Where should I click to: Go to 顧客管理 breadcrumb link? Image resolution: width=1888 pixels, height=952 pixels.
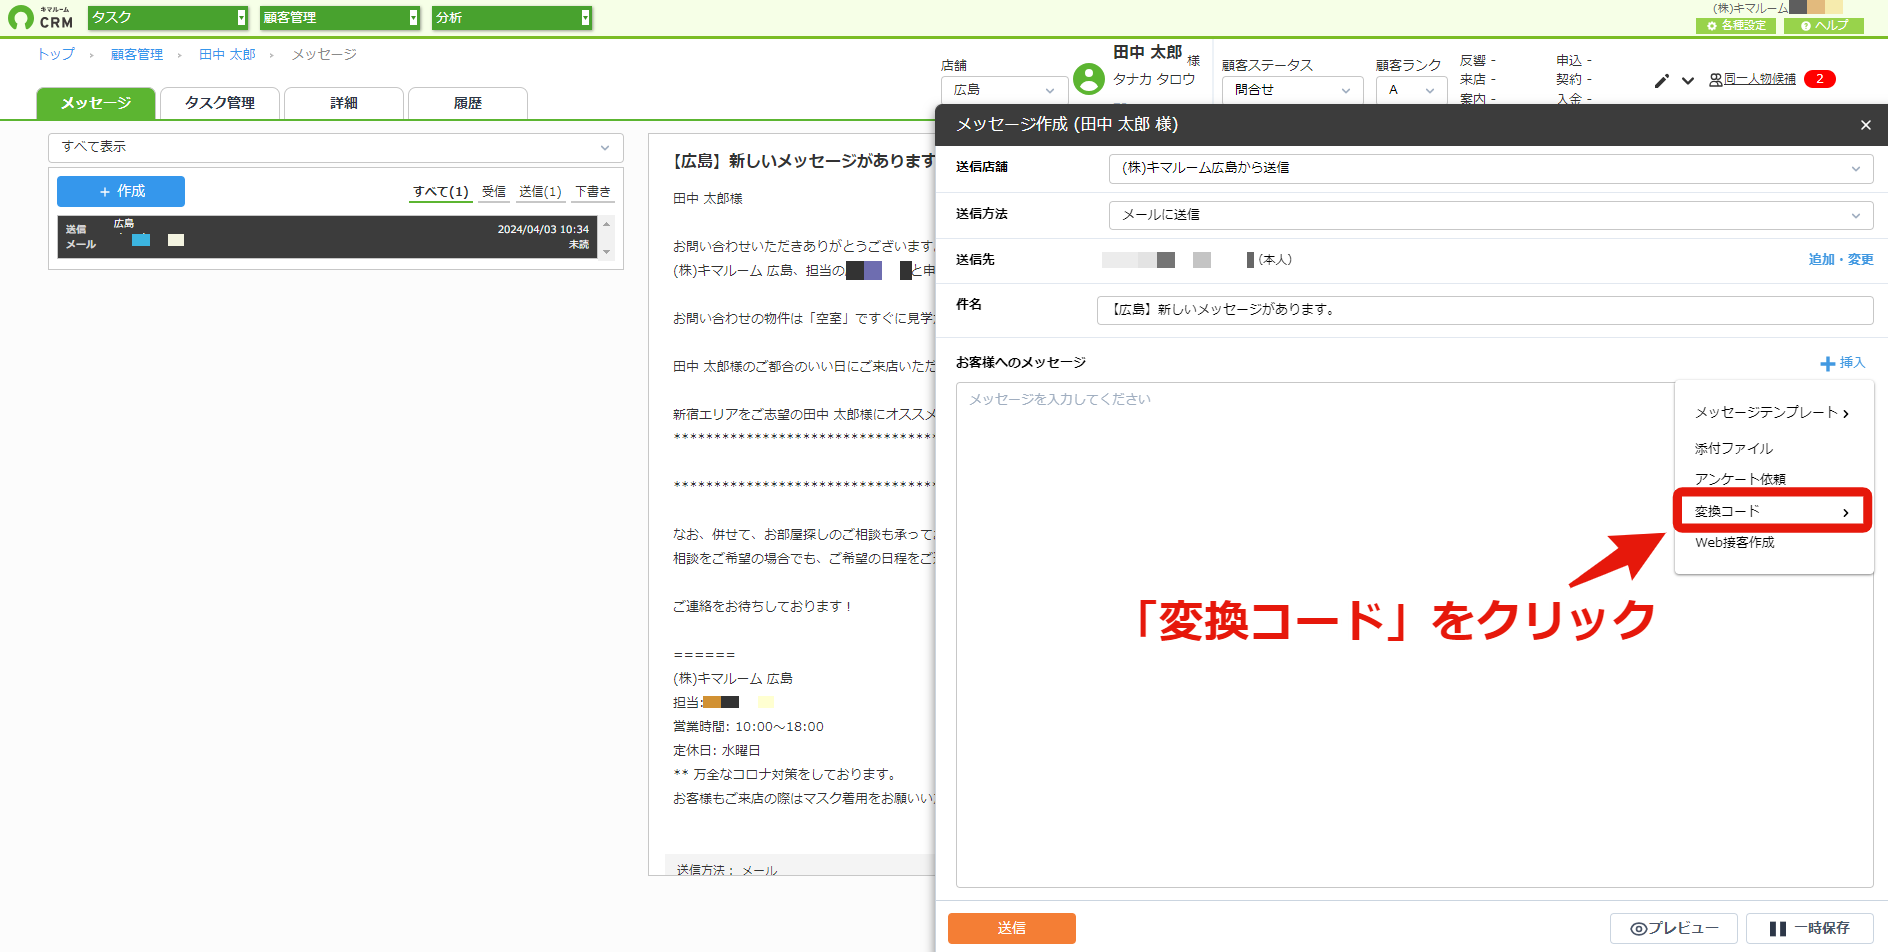click(137, 54)
